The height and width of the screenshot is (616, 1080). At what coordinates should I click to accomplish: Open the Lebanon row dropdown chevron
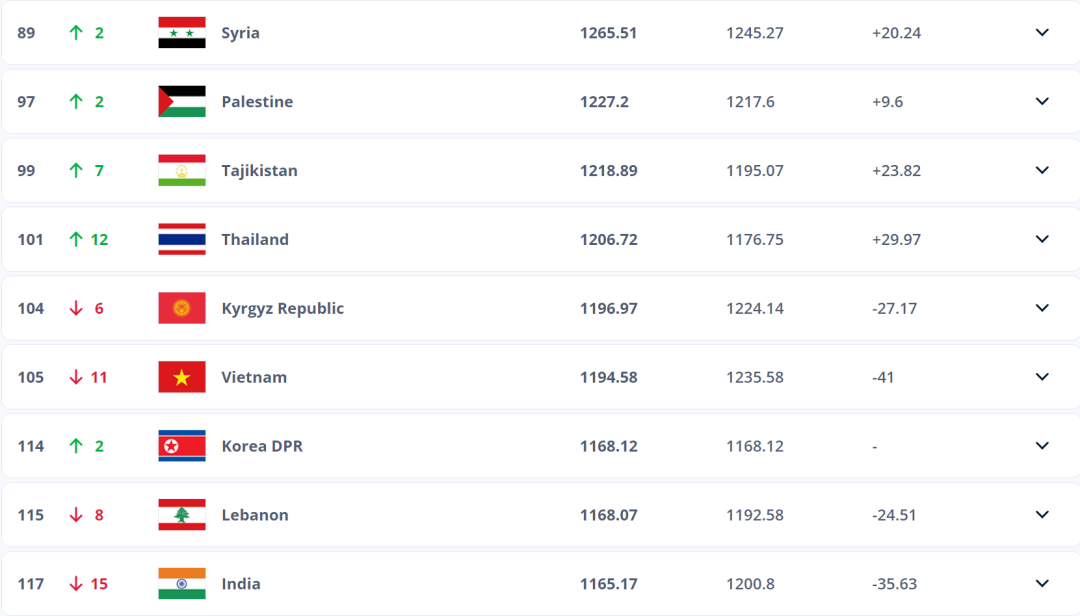[x=1042, y=515]
